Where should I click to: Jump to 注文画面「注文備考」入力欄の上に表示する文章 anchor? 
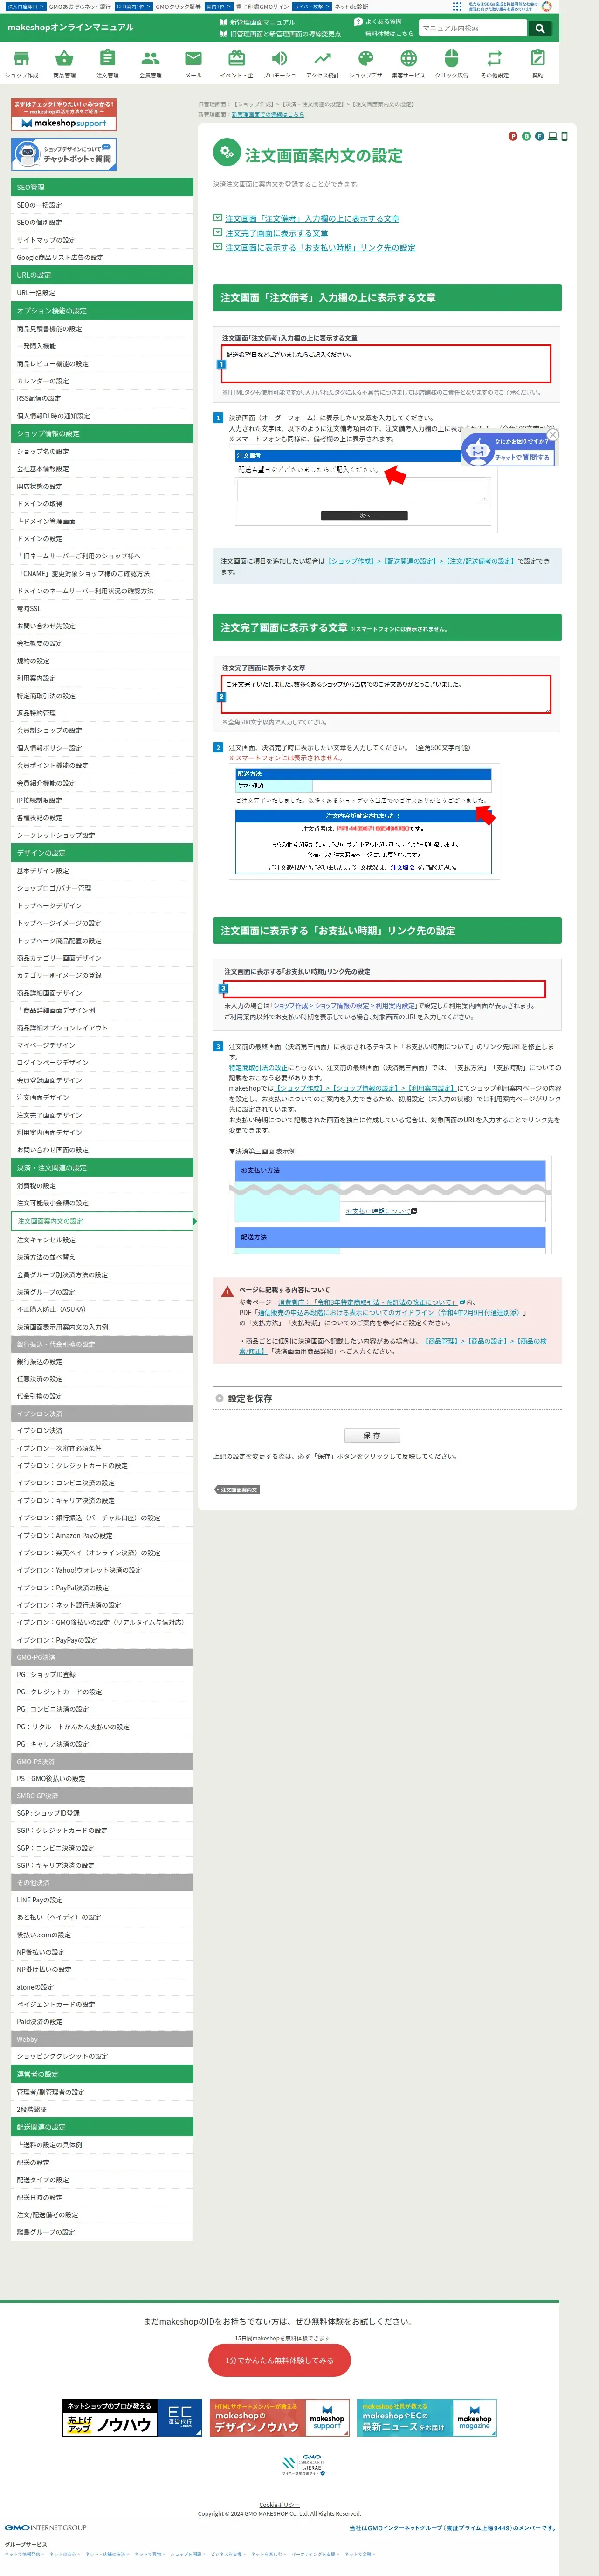(312, 218)
